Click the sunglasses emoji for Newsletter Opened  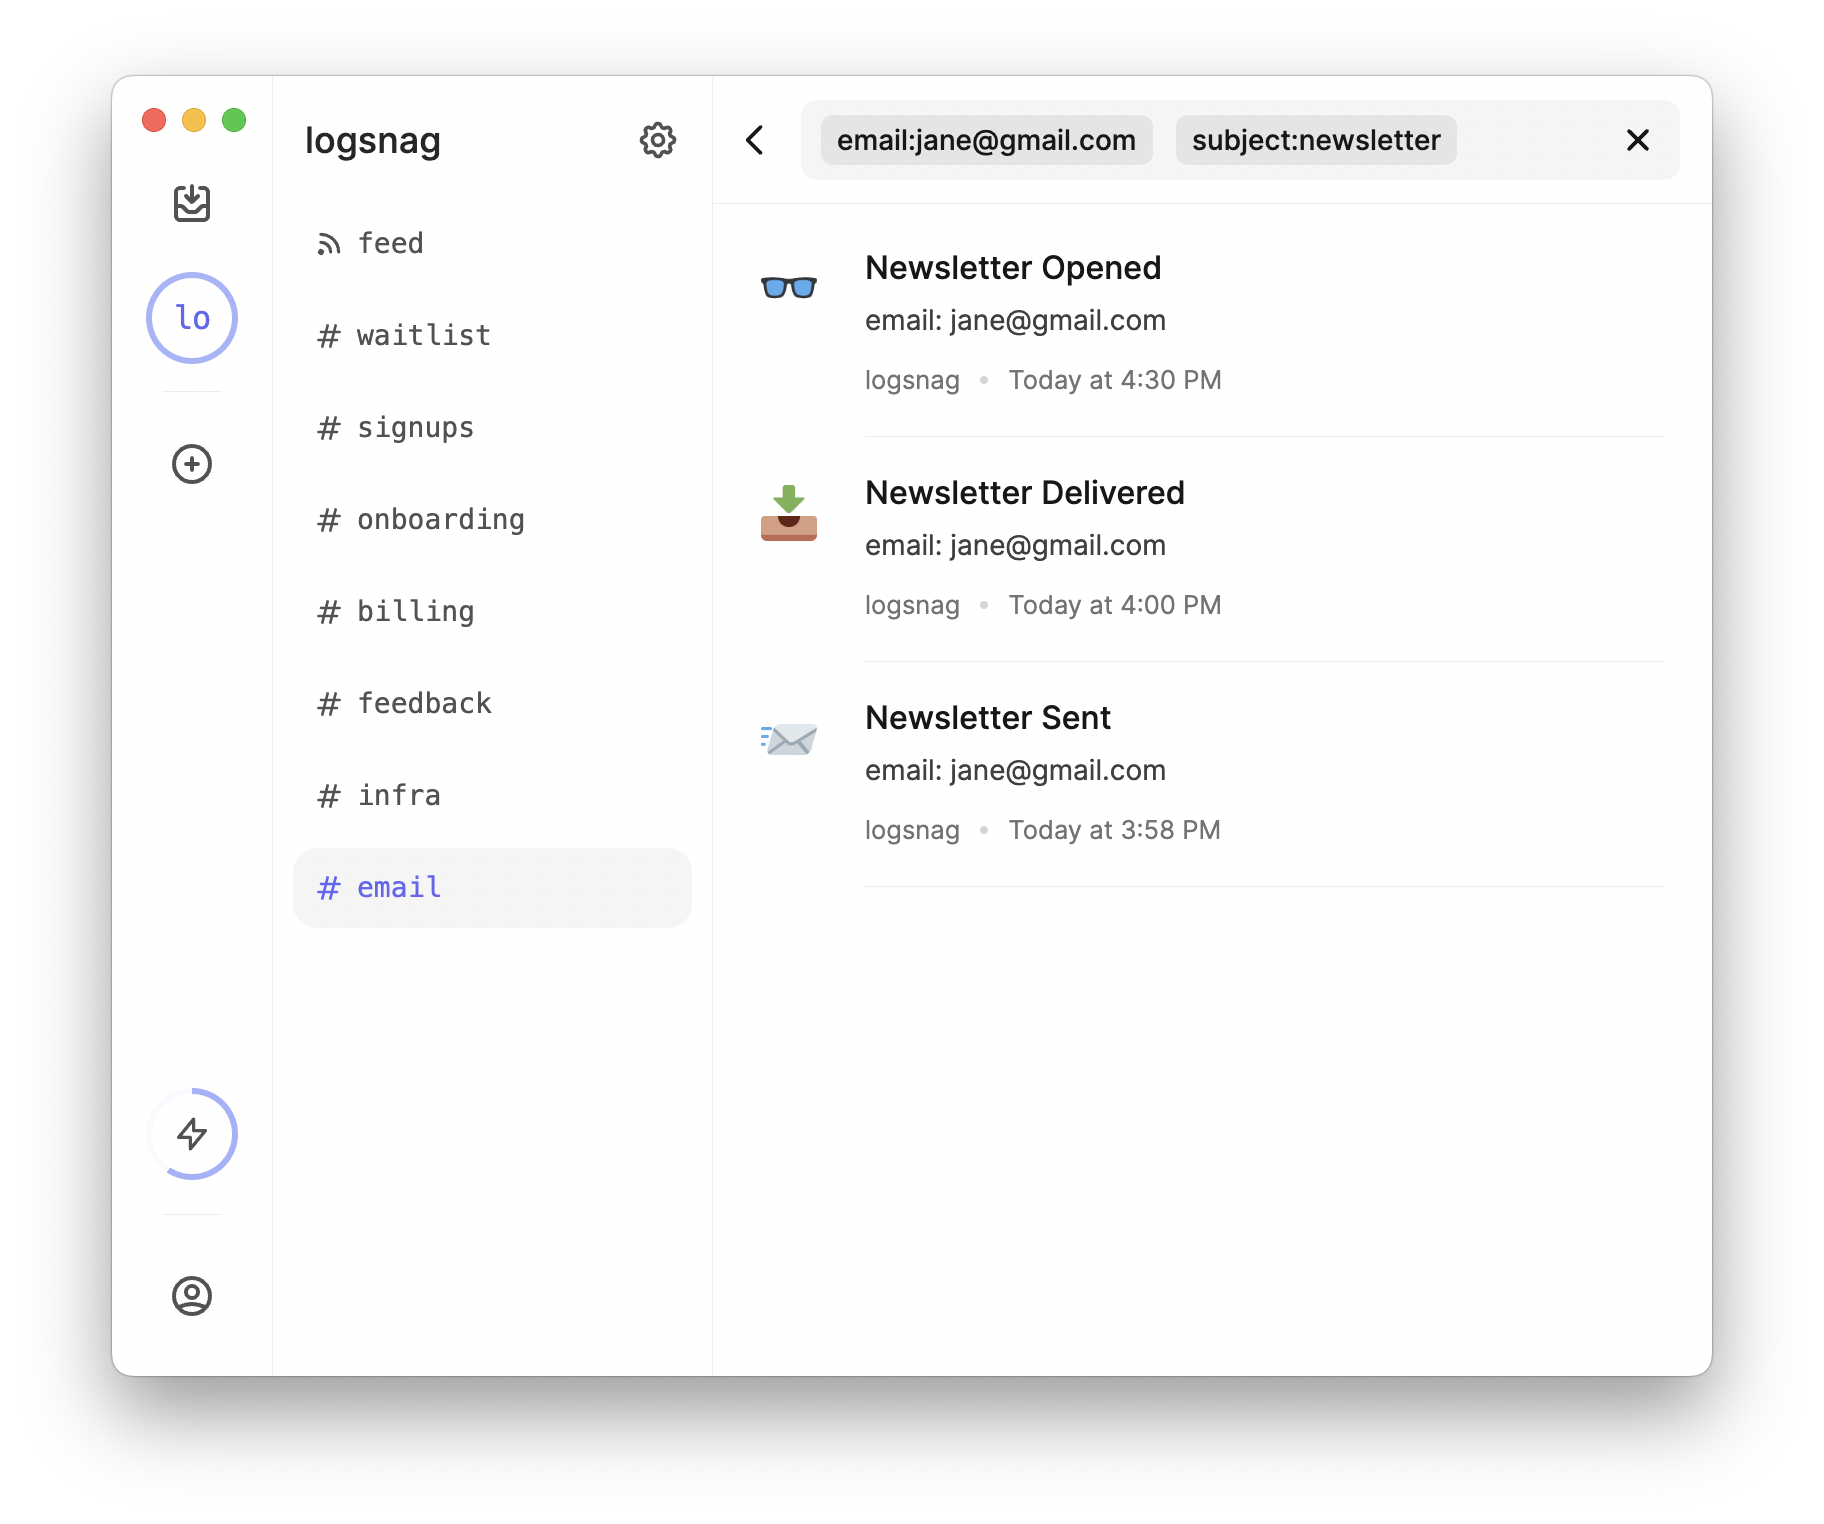click(789, 288)
